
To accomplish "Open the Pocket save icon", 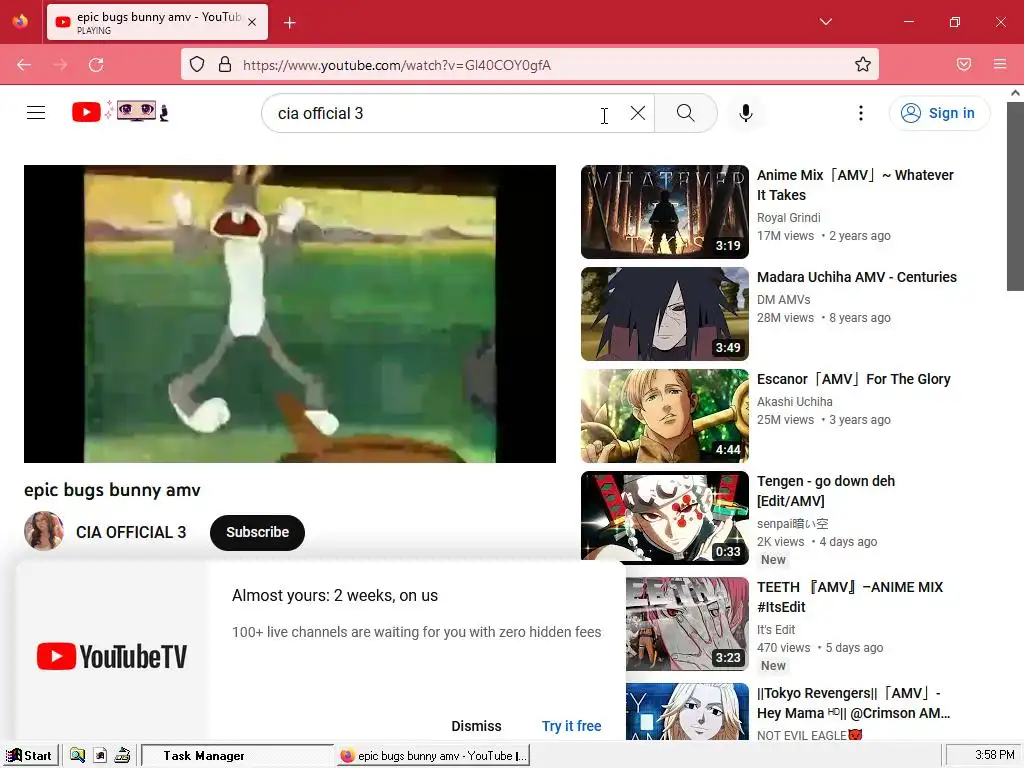I will pyautogui.click(x=964, y=65).
